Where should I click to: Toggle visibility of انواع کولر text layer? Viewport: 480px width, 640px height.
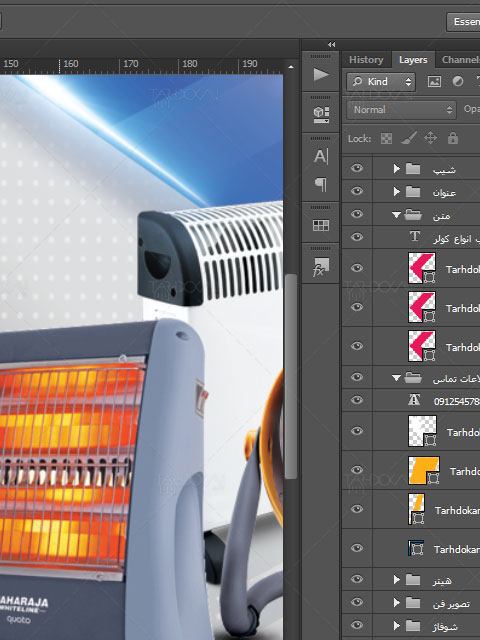click(357, 237)
